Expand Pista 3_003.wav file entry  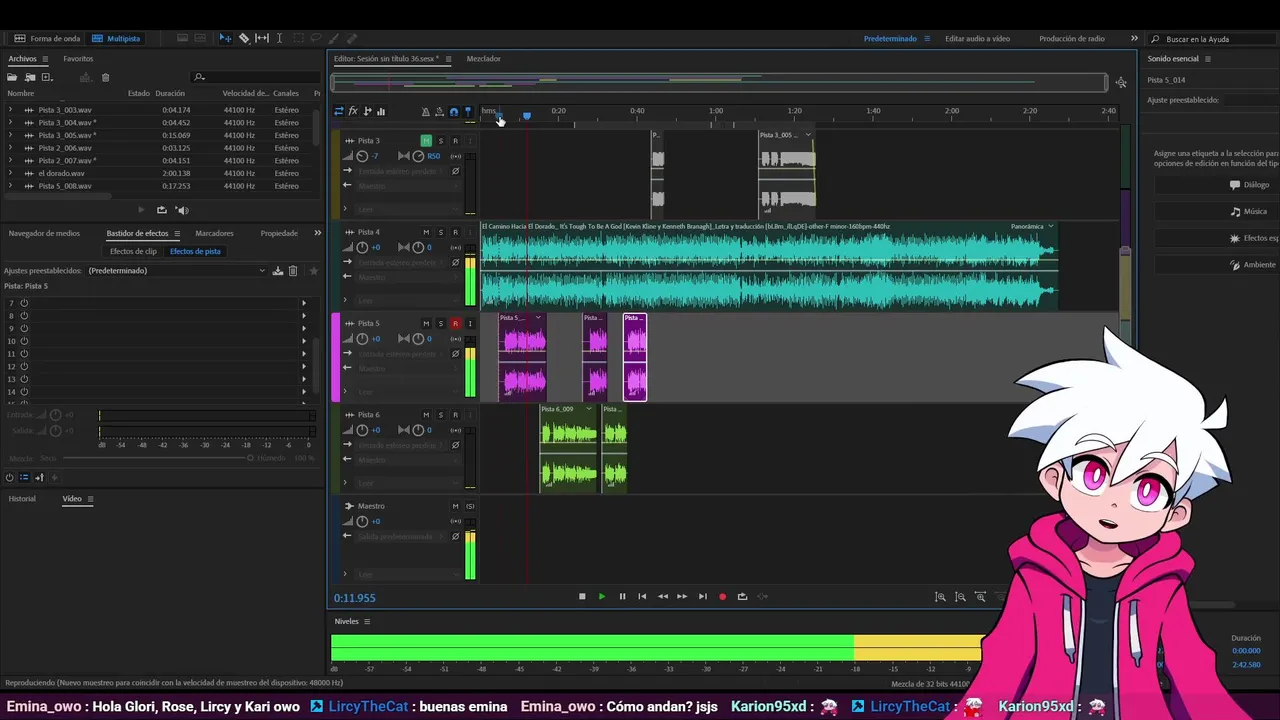[x=11, y=110]
